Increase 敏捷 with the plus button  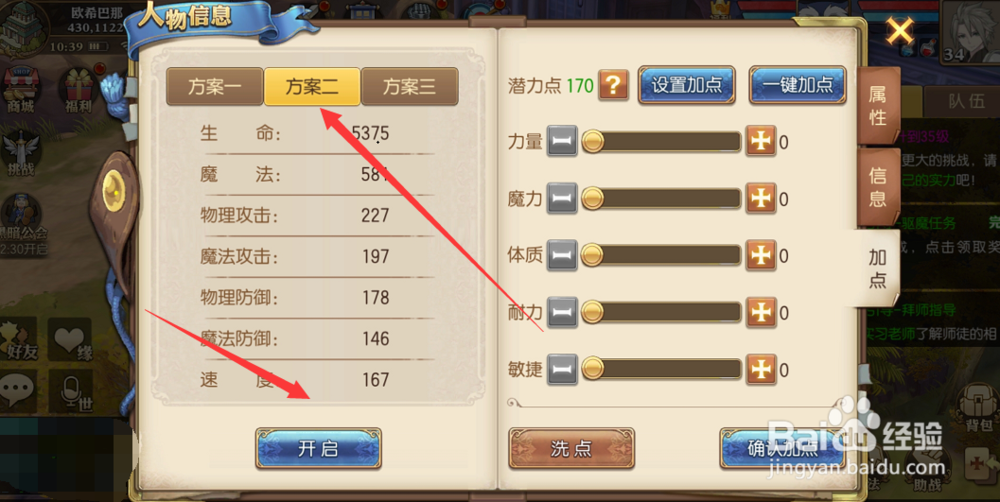[x=761, y=369]
